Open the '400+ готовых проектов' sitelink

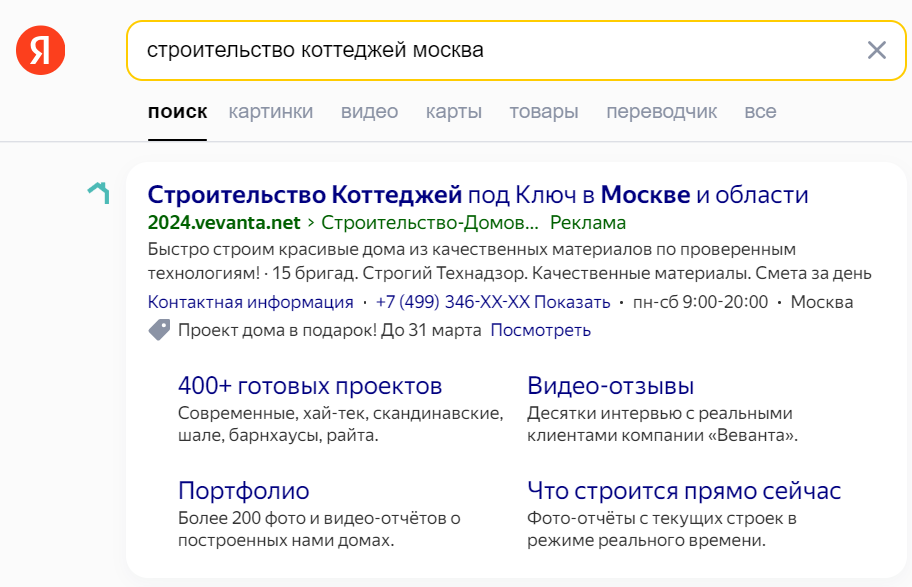tap(310, 386)
